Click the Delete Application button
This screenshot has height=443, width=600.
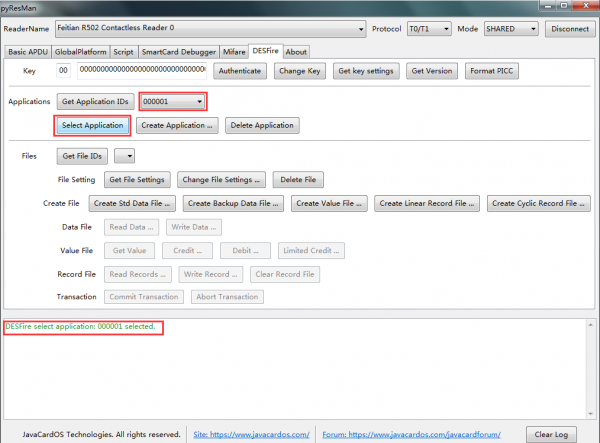[x=262, y=125]
